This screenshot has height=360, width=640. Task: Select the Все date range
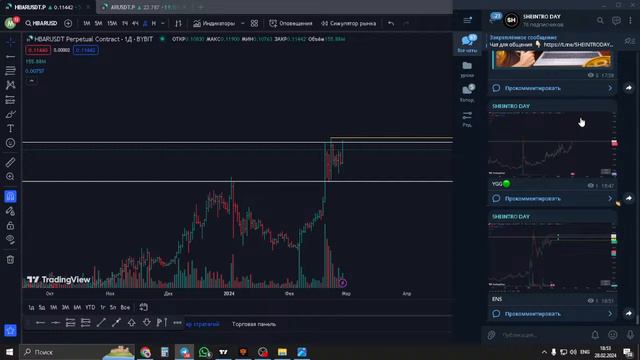(x=125, y=307)
